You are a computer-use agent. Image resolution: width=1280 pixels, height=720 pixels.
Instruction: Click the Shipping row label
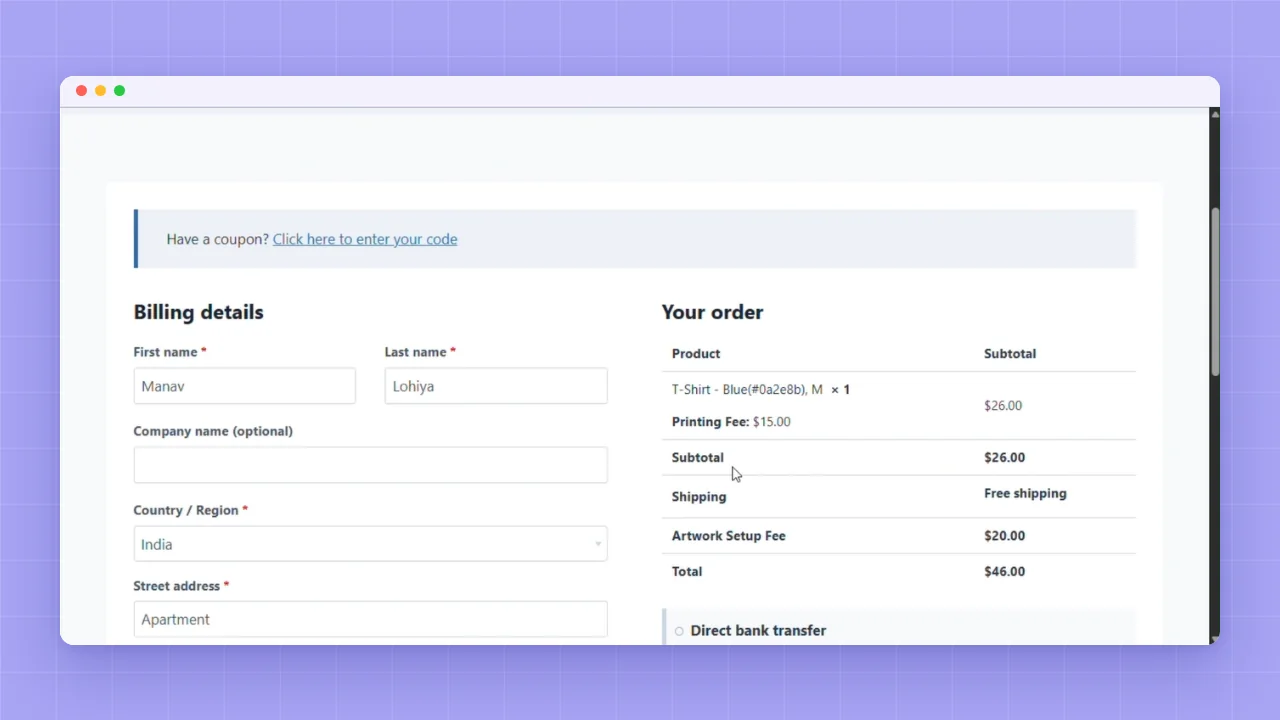point(699,497)
